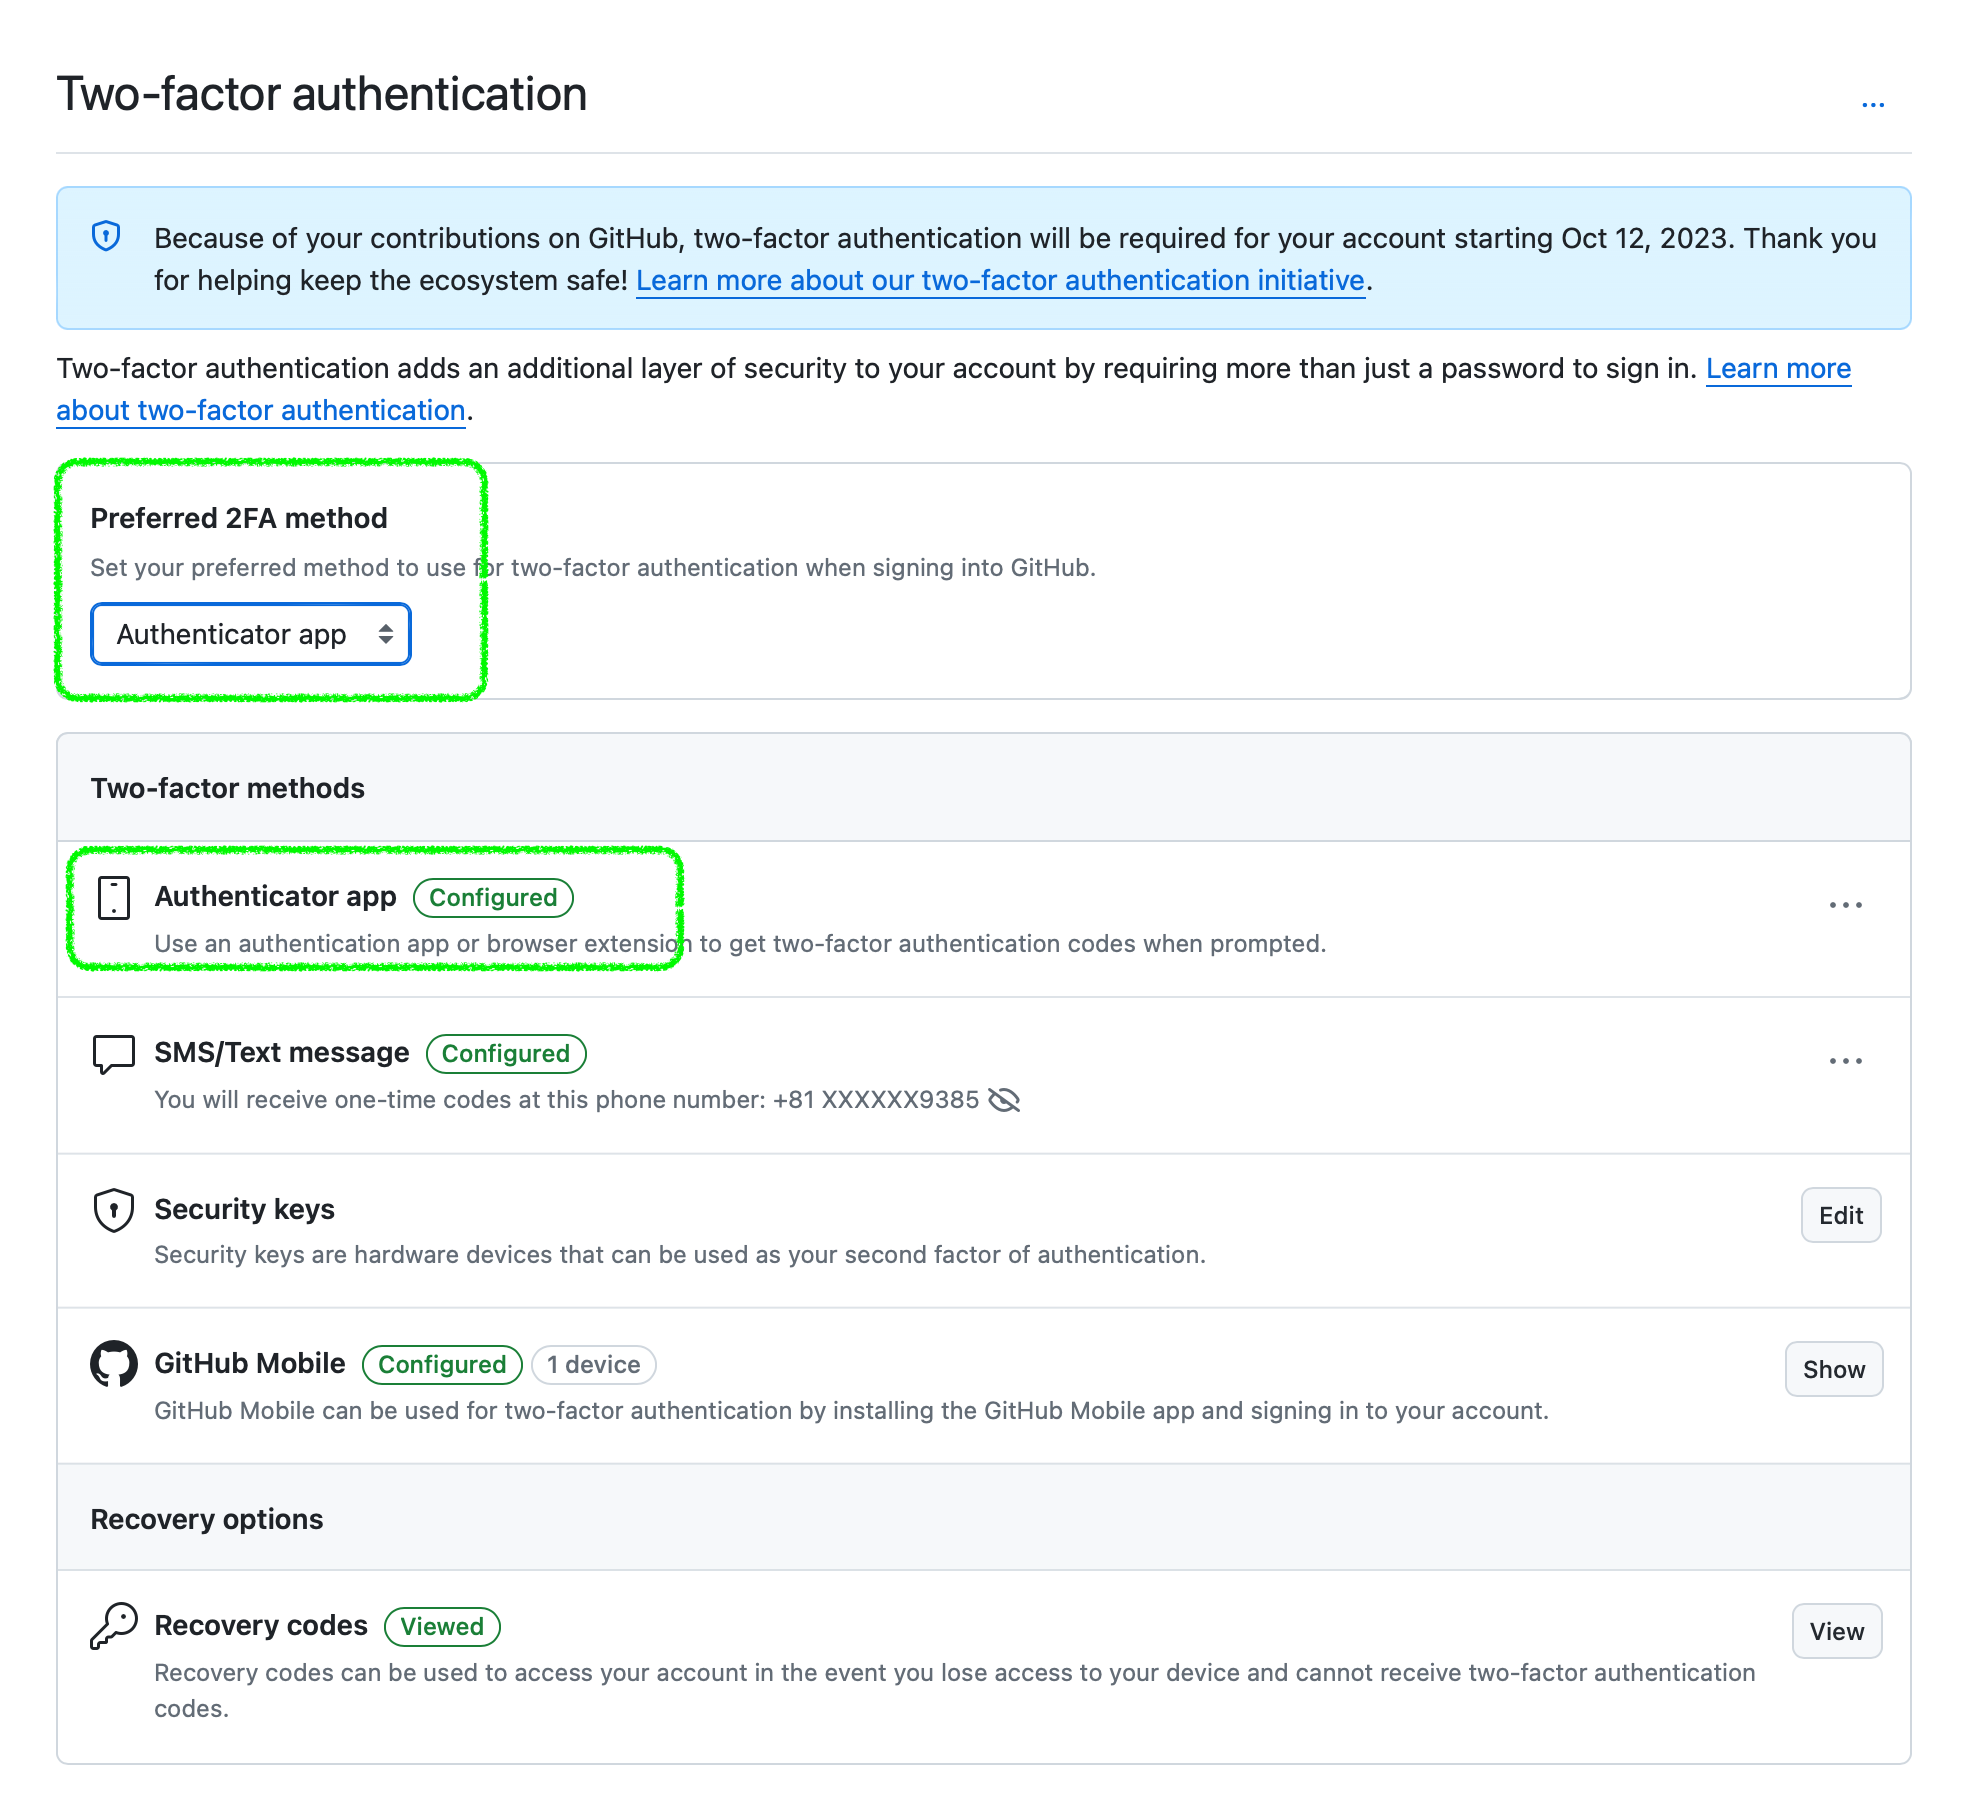Click the GitHub Mobile octocat logo
Image resolution: width=1982 pixels, height=1806 pixels.
(x=114, y=1364)
